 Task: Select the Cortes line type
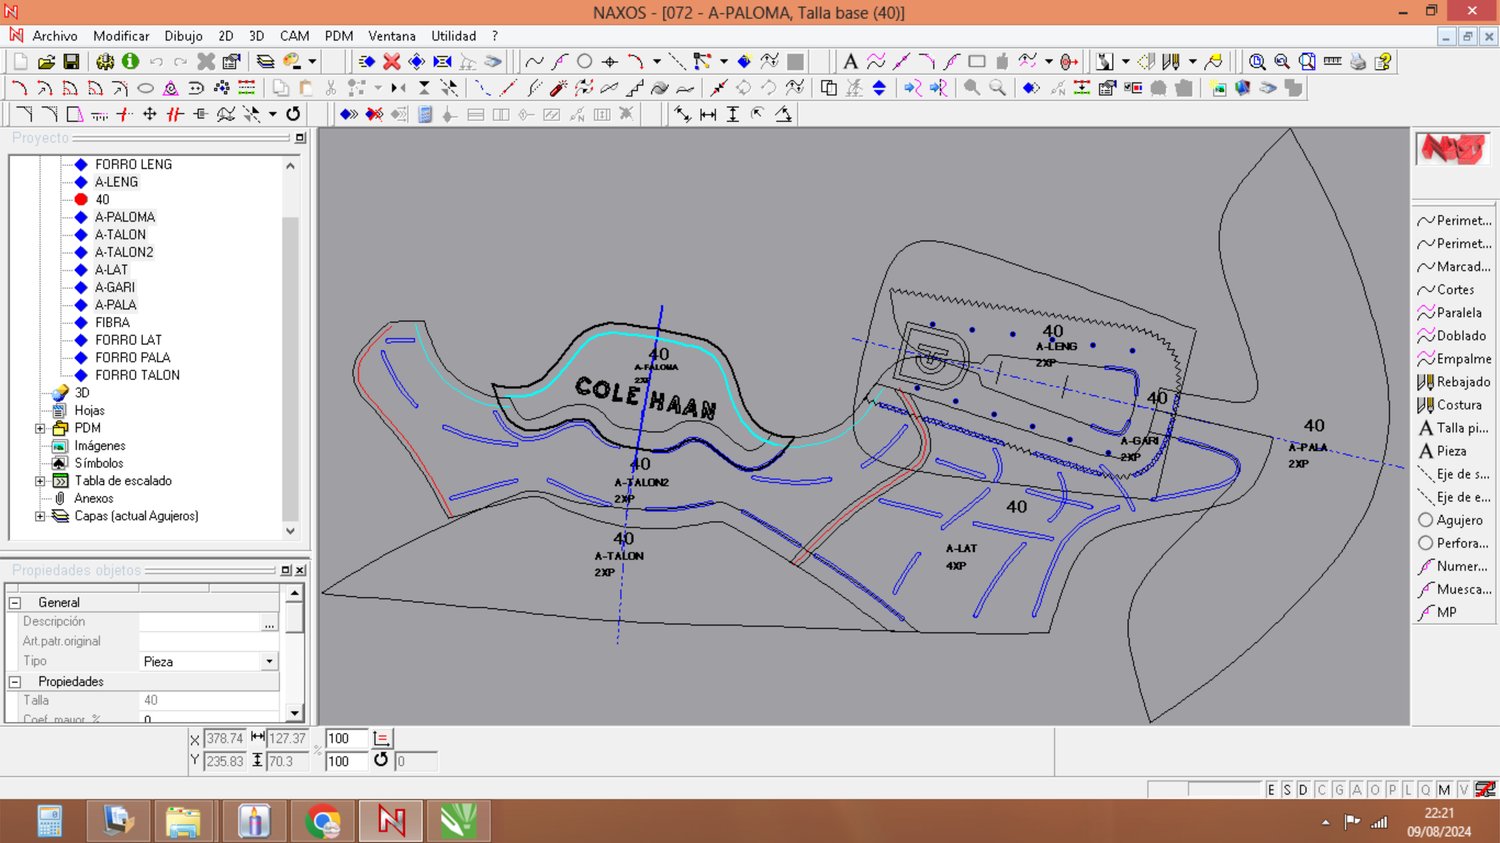[x=1446, y=290]
